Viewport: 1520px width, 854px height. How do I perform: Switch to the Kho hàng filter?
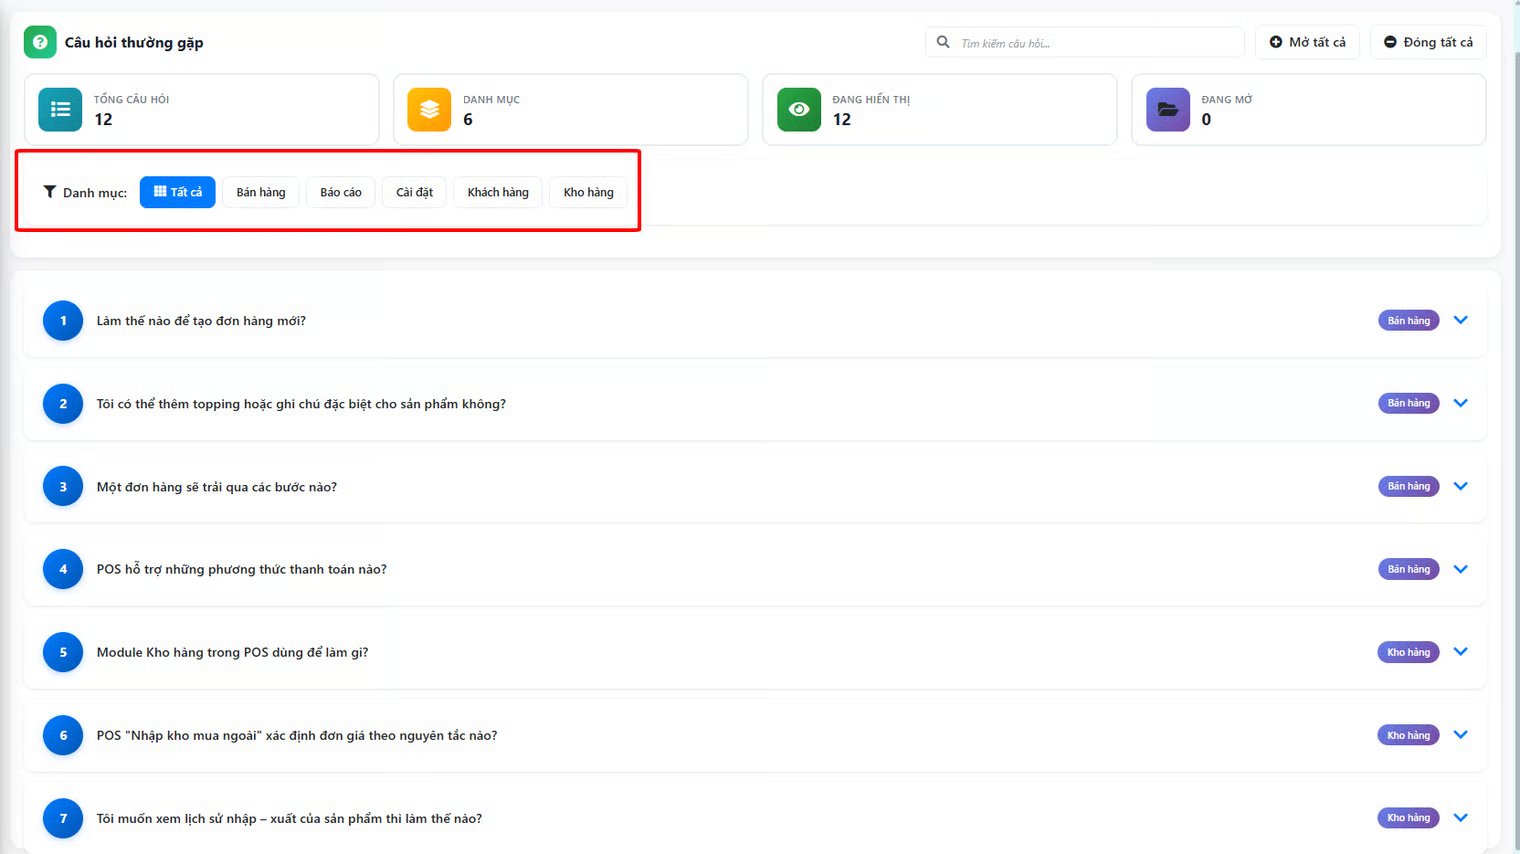click(588, 192)
